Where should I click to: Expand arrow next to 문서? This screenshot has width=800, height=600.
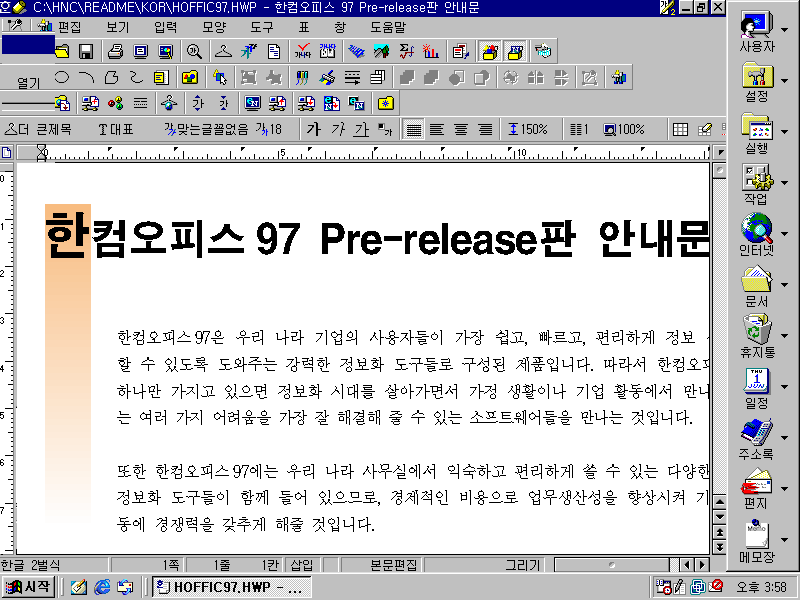(785, 285)
